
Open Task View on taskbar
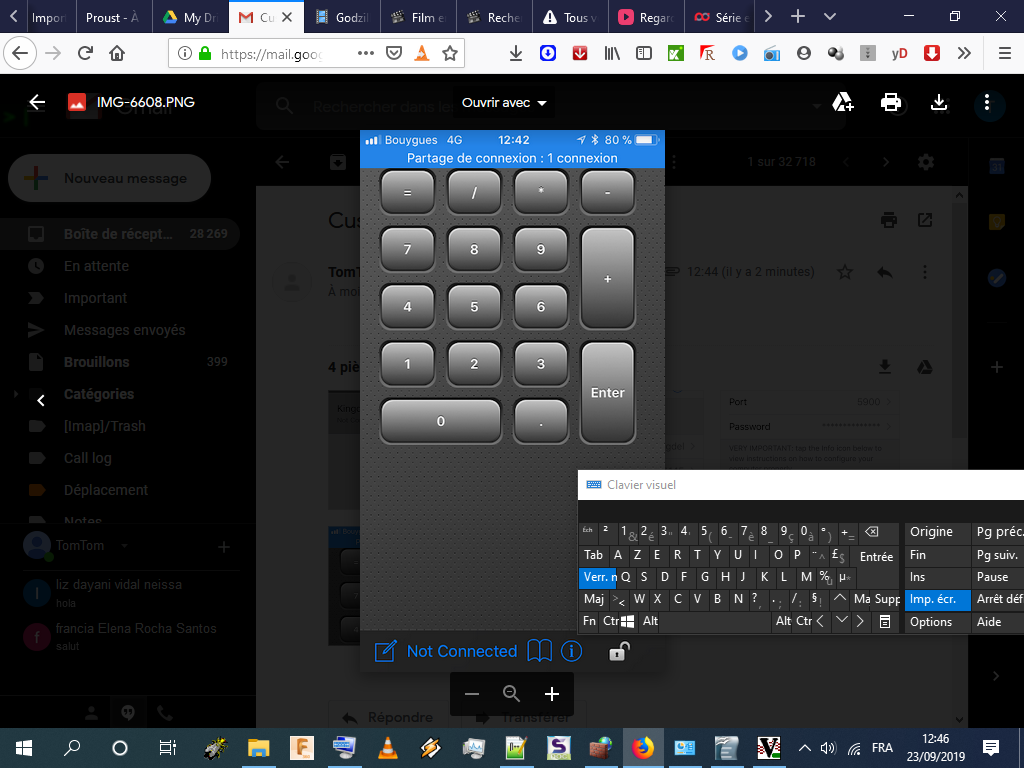tap(167, 748)
